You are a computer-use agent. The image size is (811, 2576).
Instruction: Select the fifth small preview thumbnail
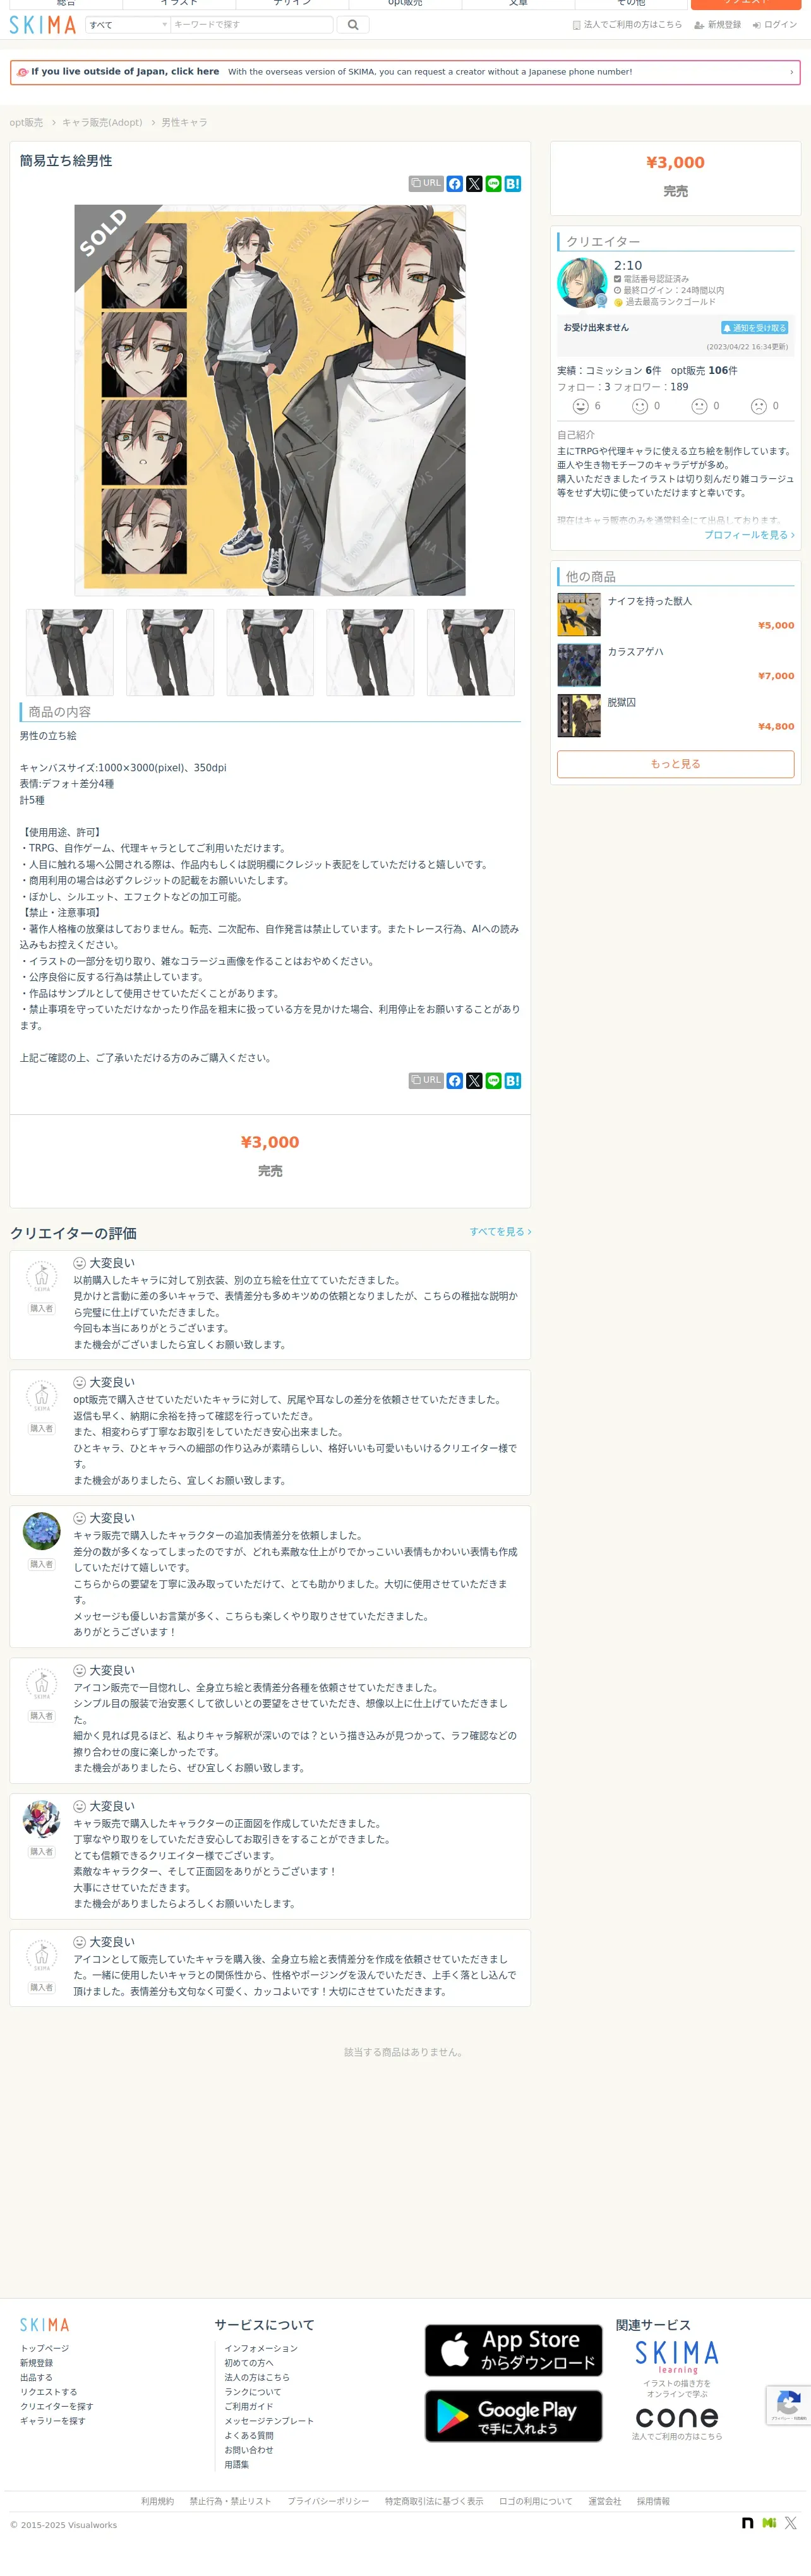coord(471,652)
